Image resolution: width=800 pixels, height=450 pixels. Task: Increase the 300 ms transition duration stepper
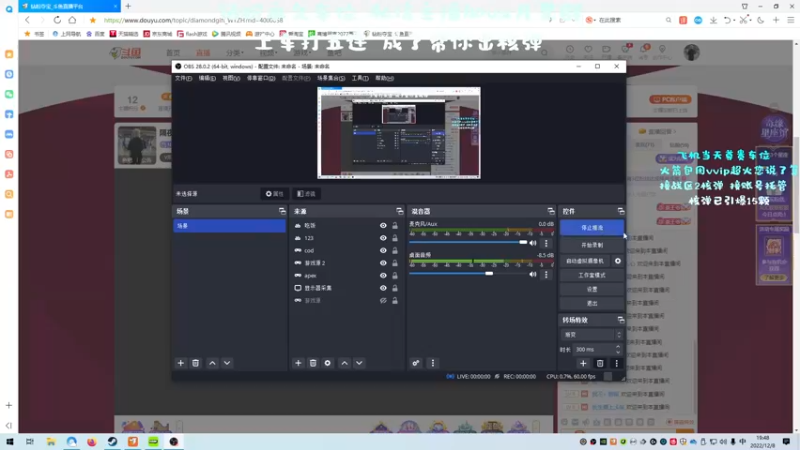point(618,347)
